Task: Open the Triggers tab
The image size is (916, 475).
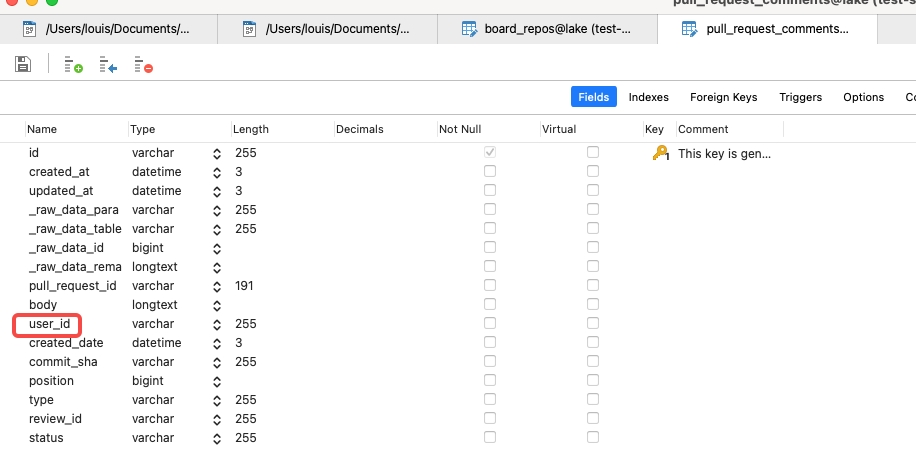Action: click(800, 97)
